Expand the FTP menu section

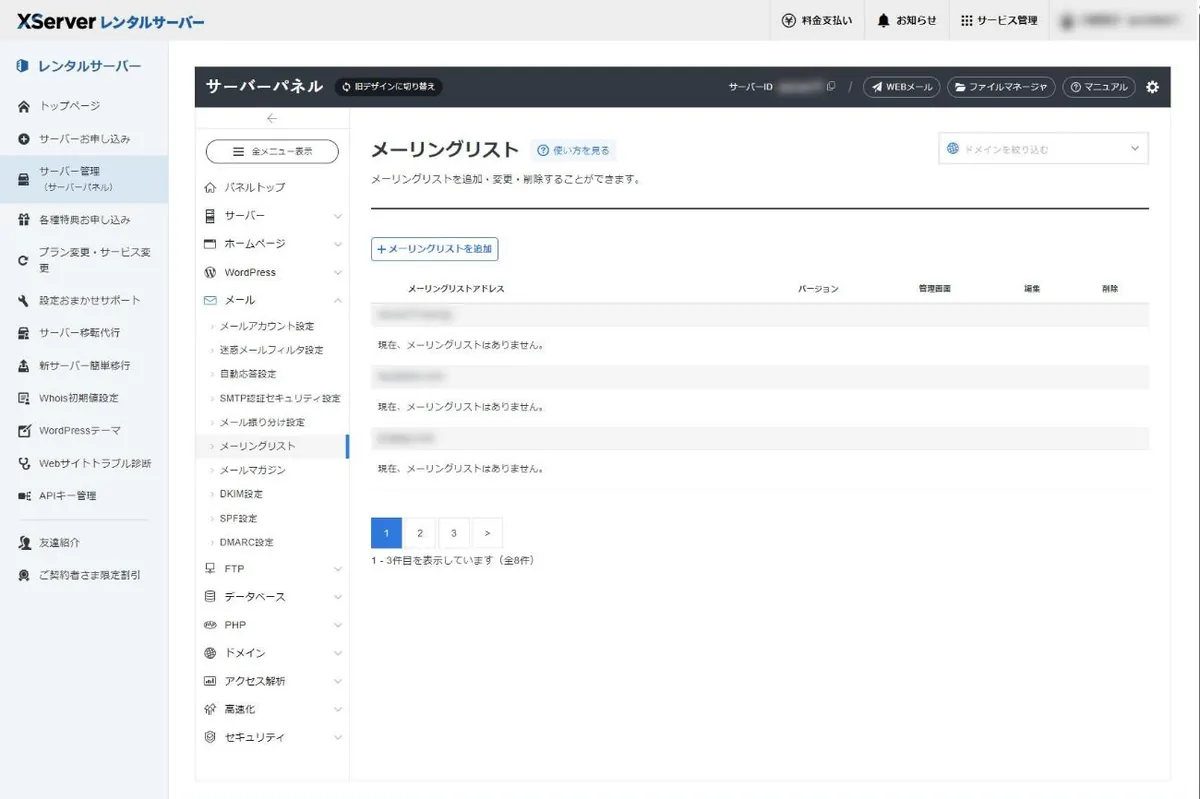(x=272, y=569)
